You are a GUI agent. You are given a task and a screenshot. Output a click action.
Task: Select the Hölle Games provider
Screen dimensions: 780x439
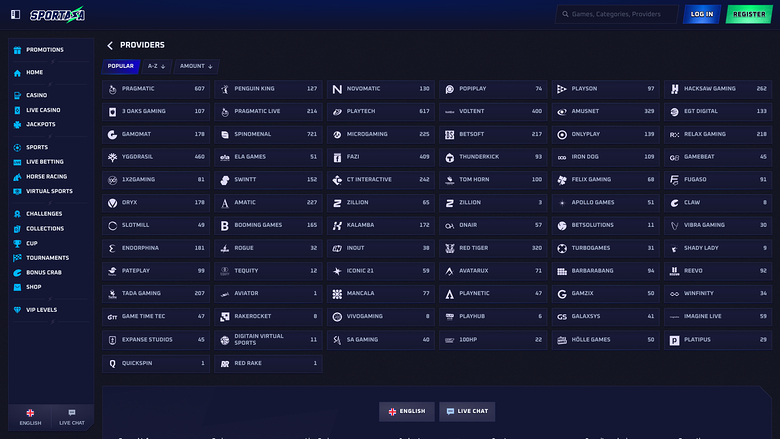pos(605,340)
